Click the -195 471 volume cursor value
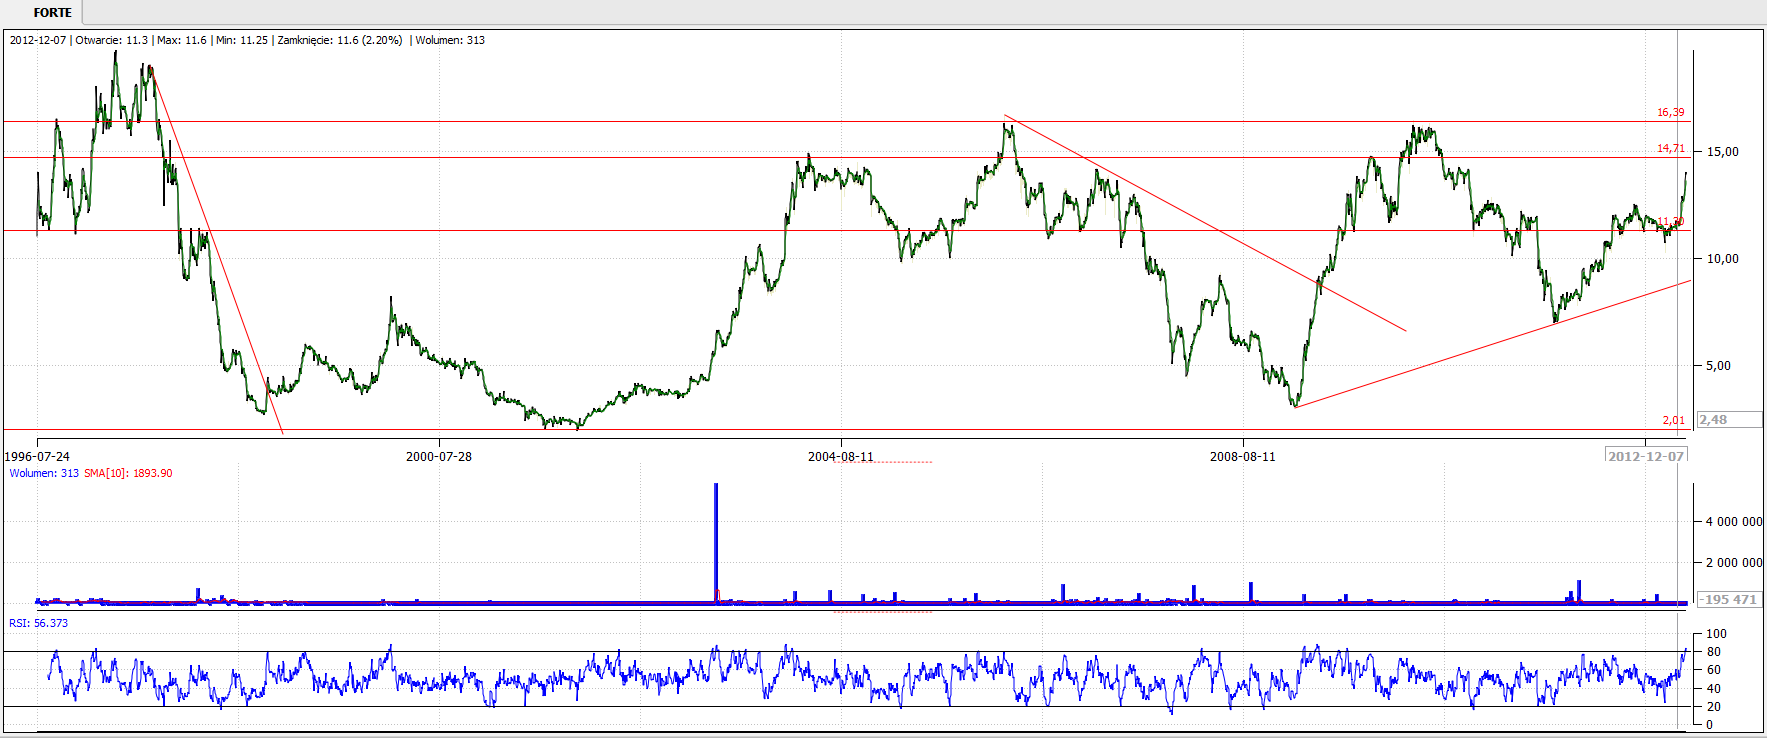The height and width of the screenshot is (738, 1767). (1729, 599)
